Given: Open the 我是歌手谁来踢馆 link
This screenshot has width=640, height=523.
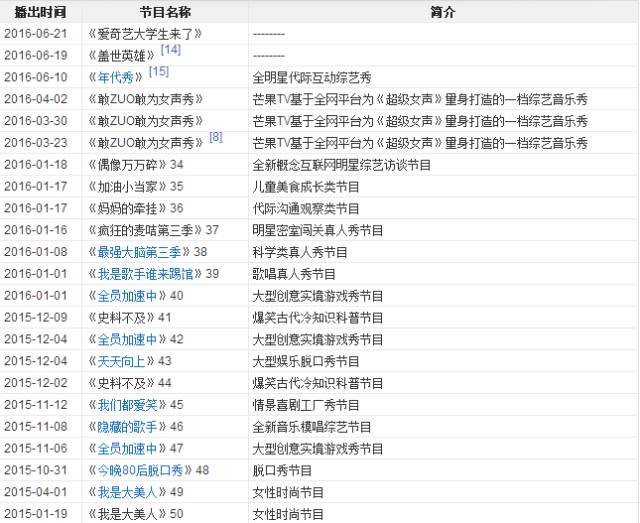Looking at the screenshot, I should [145, 274].
